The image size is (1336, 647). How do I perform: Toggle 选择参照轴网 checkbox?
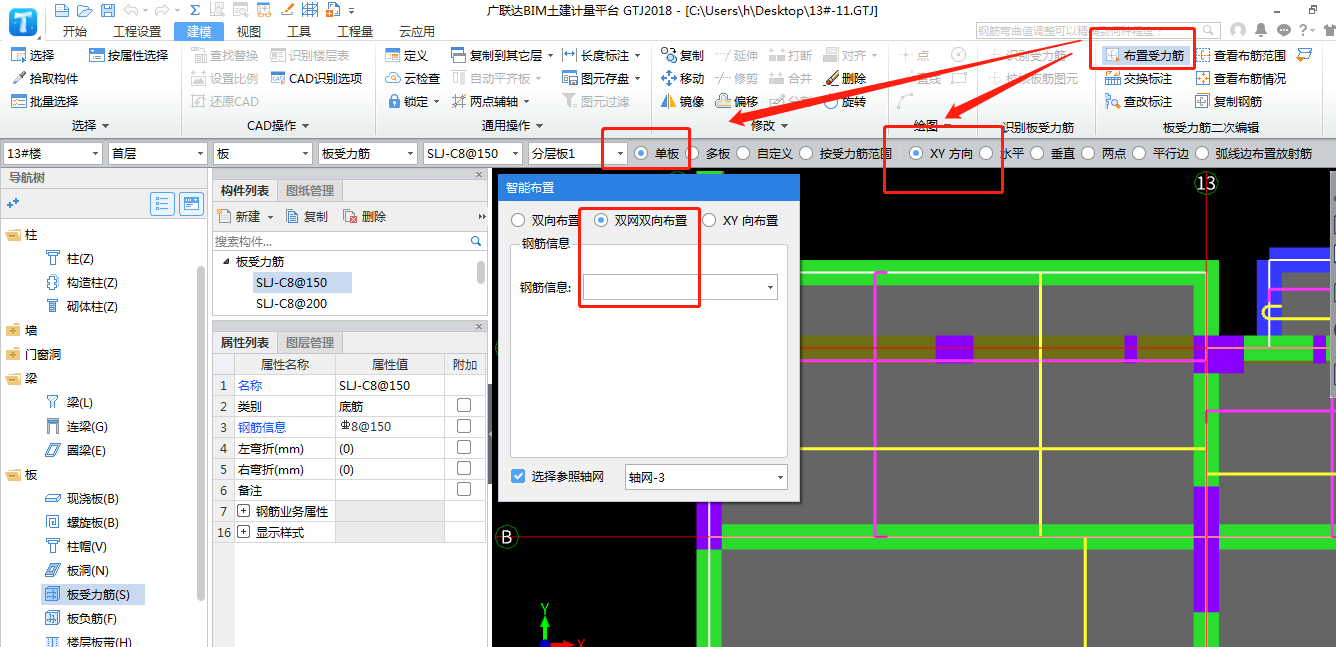click(518, 476)
